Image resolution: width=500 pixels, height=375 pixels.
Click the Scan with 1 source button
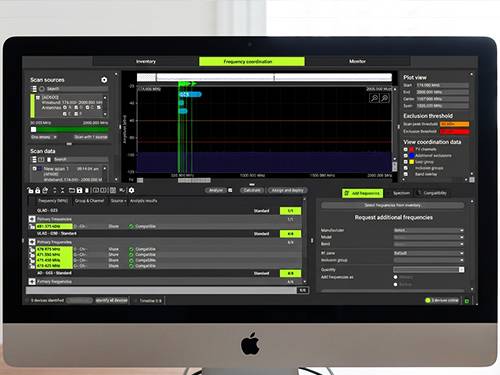point(91,137)
